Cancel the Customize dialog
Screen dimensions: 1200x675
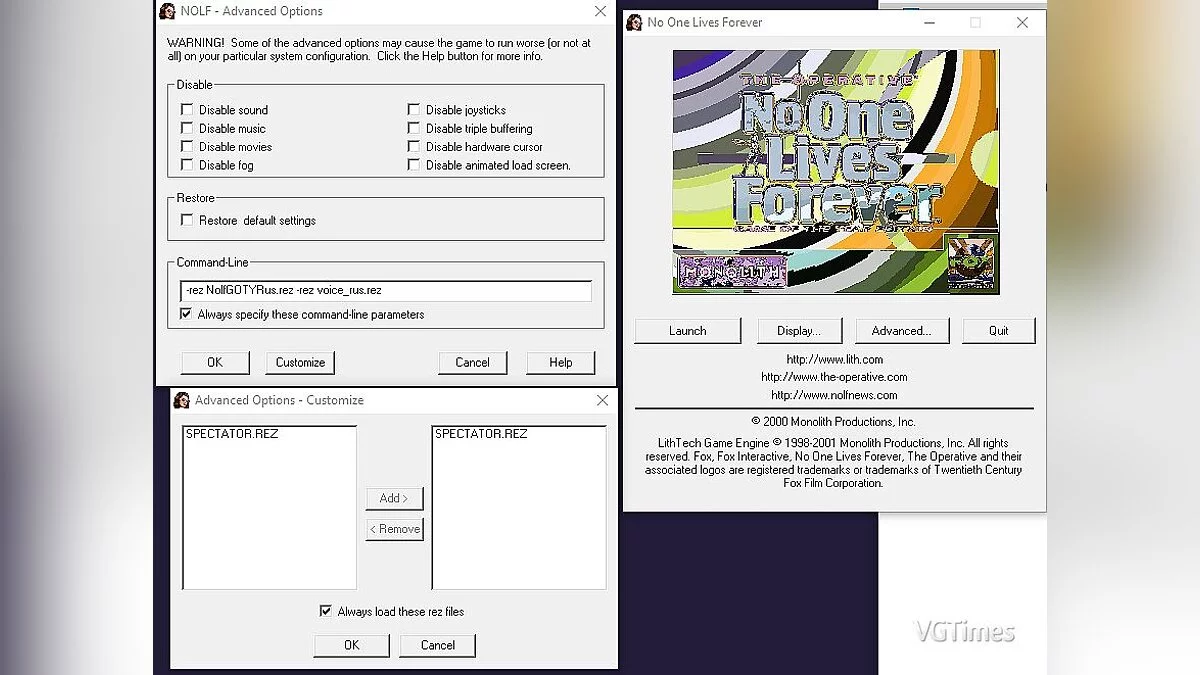click(x=437, y=645)
